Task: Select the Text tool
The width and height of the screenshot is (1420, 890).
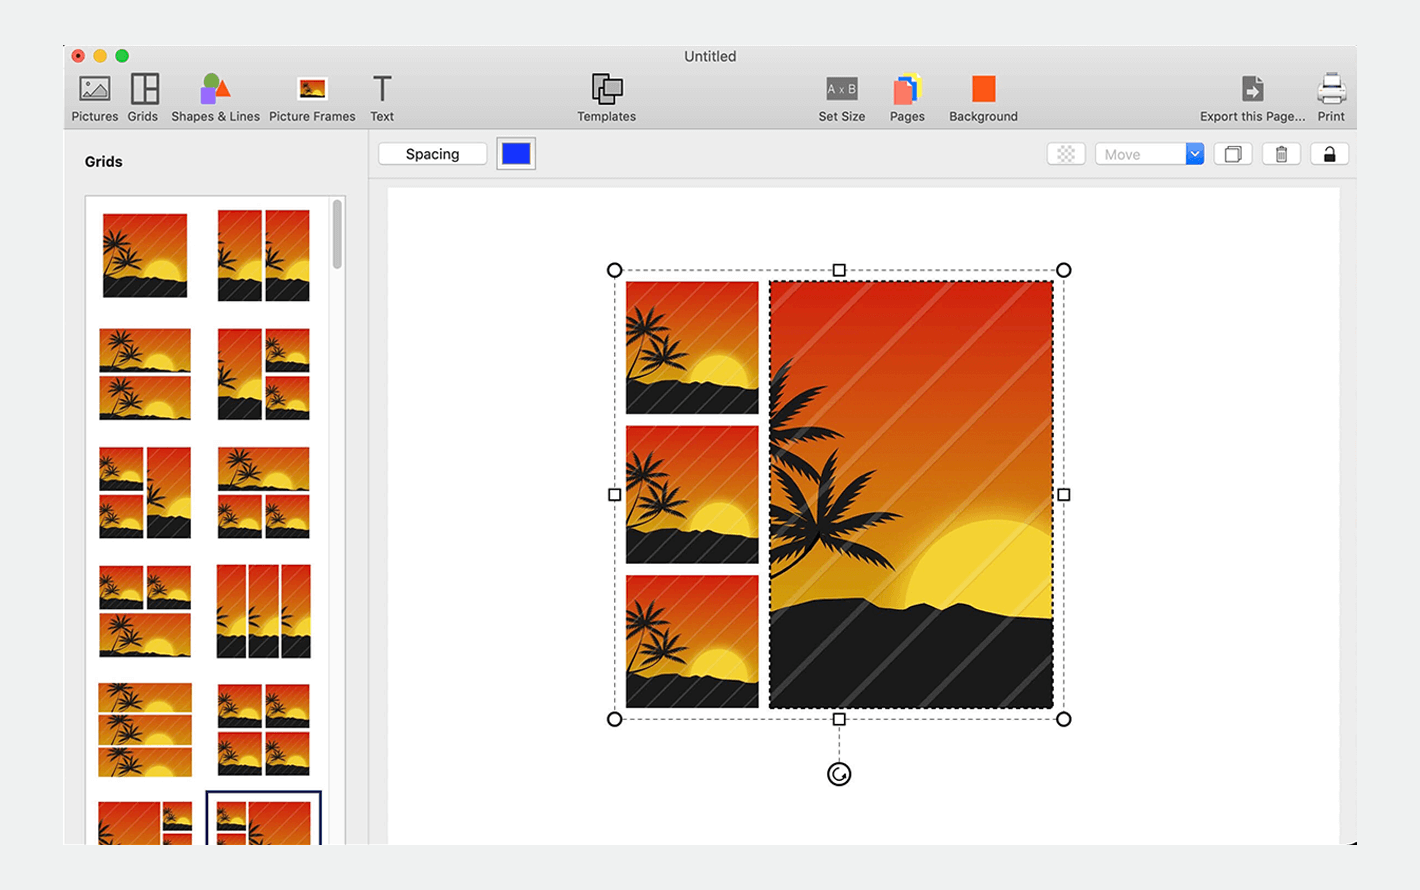Action: tap(382, 98)
